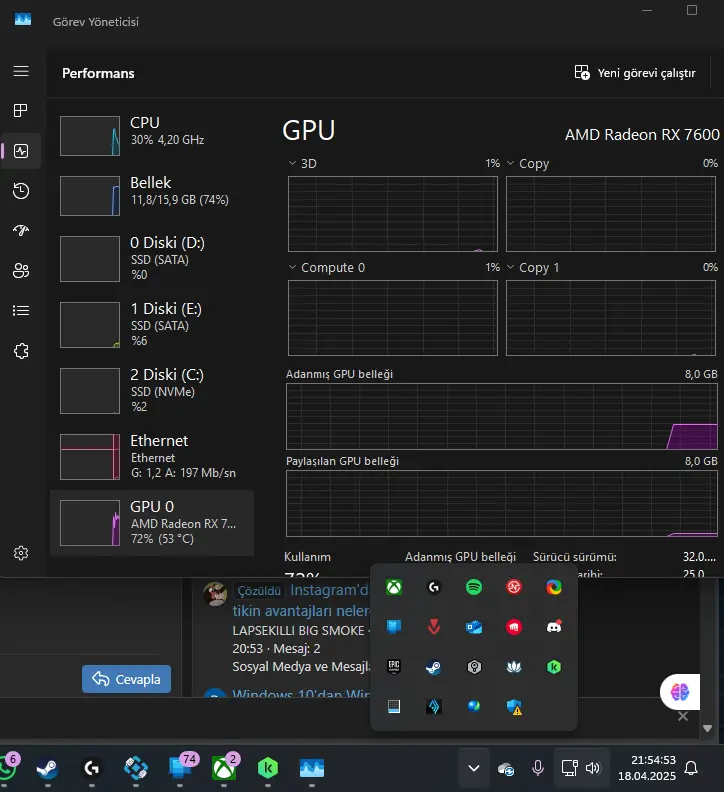The height and width of the screenshot is (792, 724).
Task: Open the Services puzzle icon in the sidebar
Action: pyautogui.click(x=21, y=351)
